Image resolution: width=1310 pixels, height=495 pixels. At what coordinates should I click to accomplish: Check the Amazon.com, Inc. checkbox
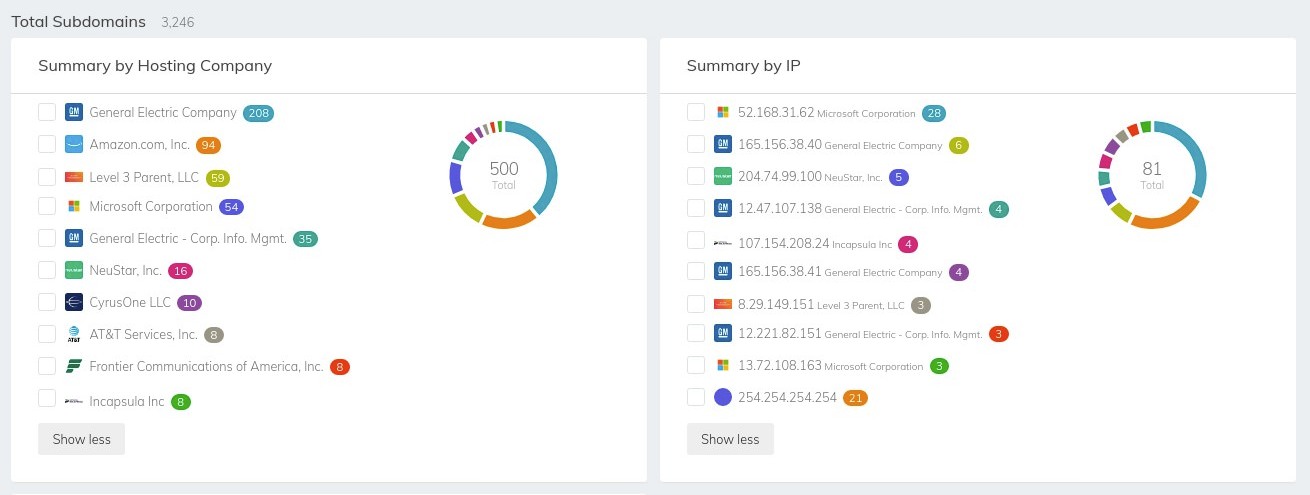point(46,144)
